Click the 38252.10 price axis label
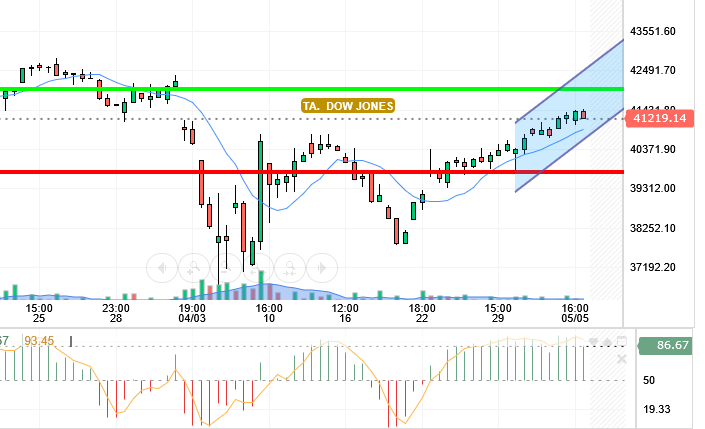This screenshot has height=429, width=705. [653, 228]
